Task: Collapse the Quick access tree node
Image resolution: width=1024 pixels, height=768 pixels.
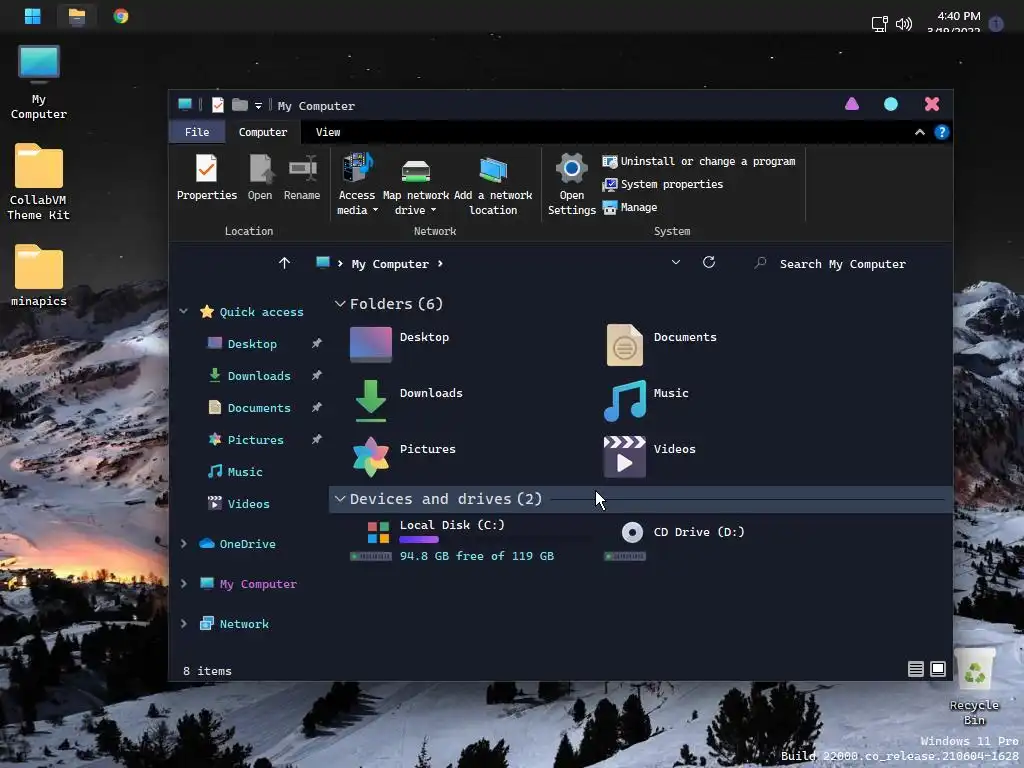Action: (184, 312)
